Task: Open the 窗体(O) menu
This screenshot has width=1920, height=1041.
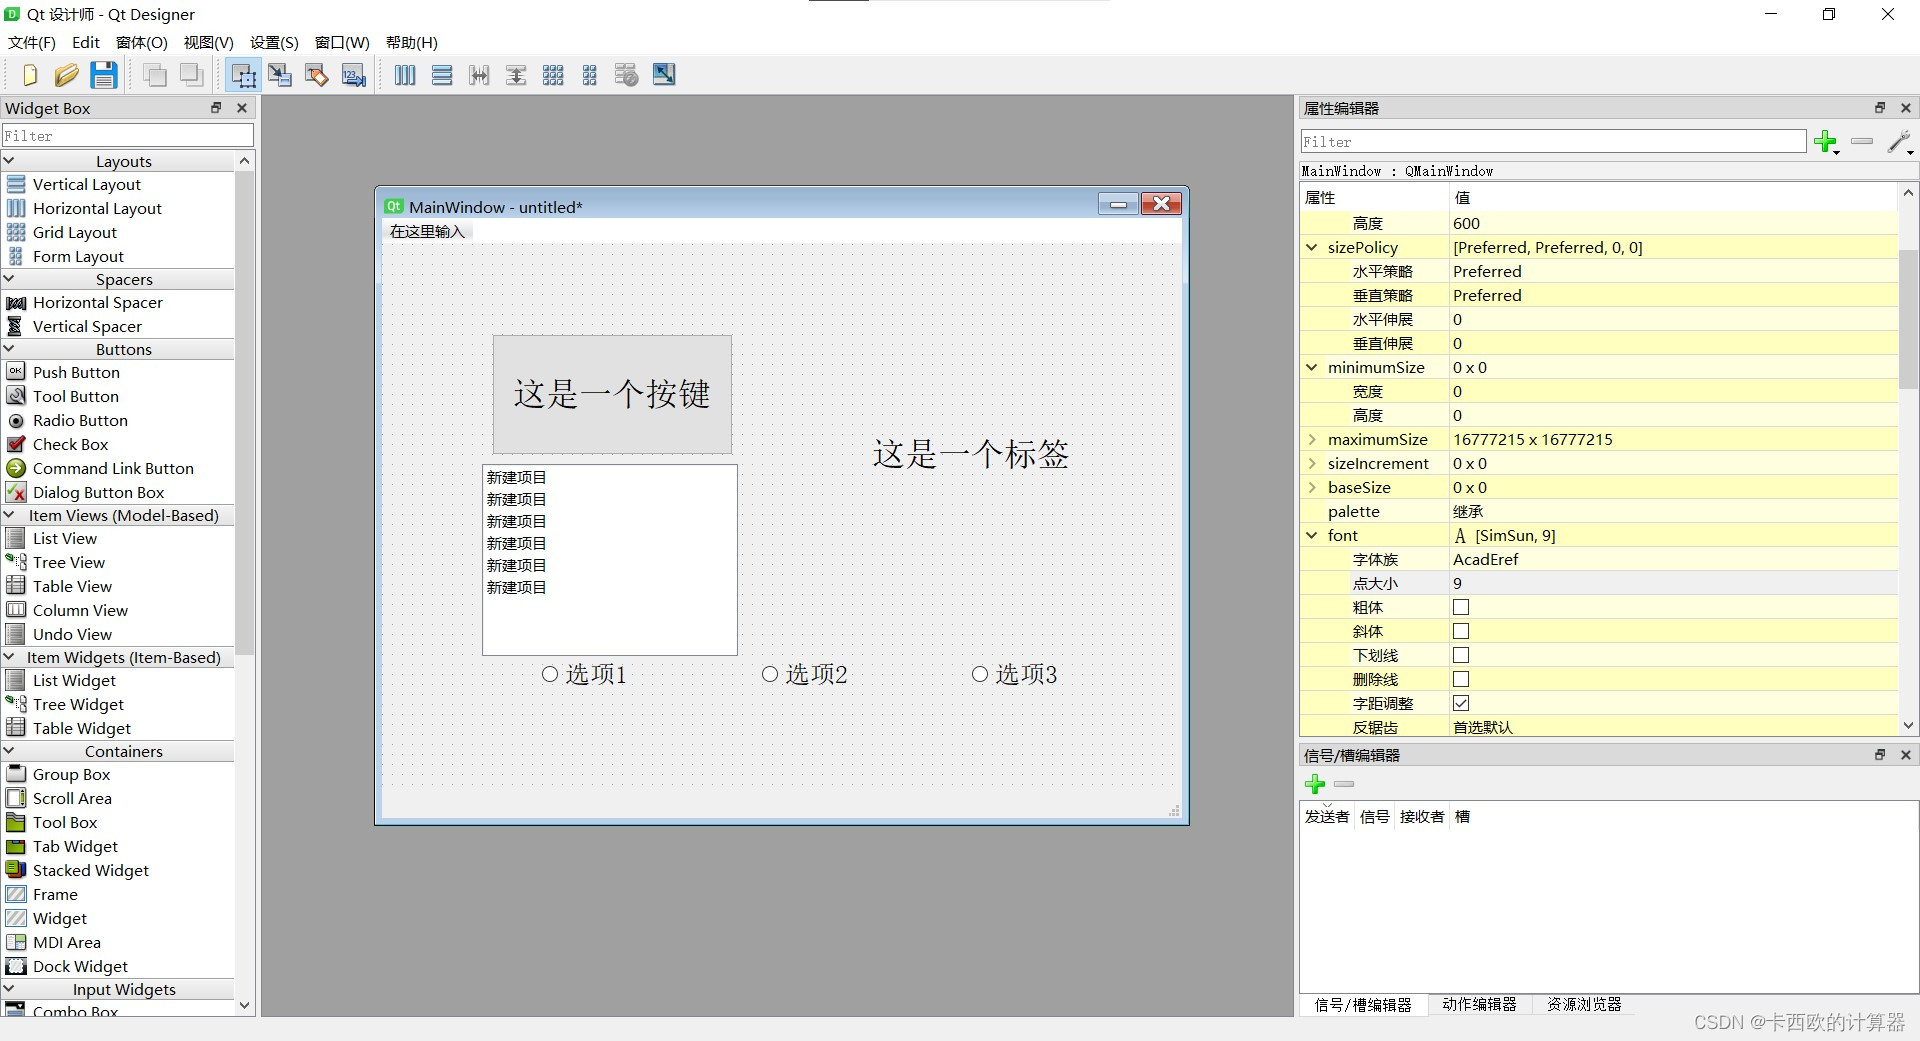Action: [140, 42]
